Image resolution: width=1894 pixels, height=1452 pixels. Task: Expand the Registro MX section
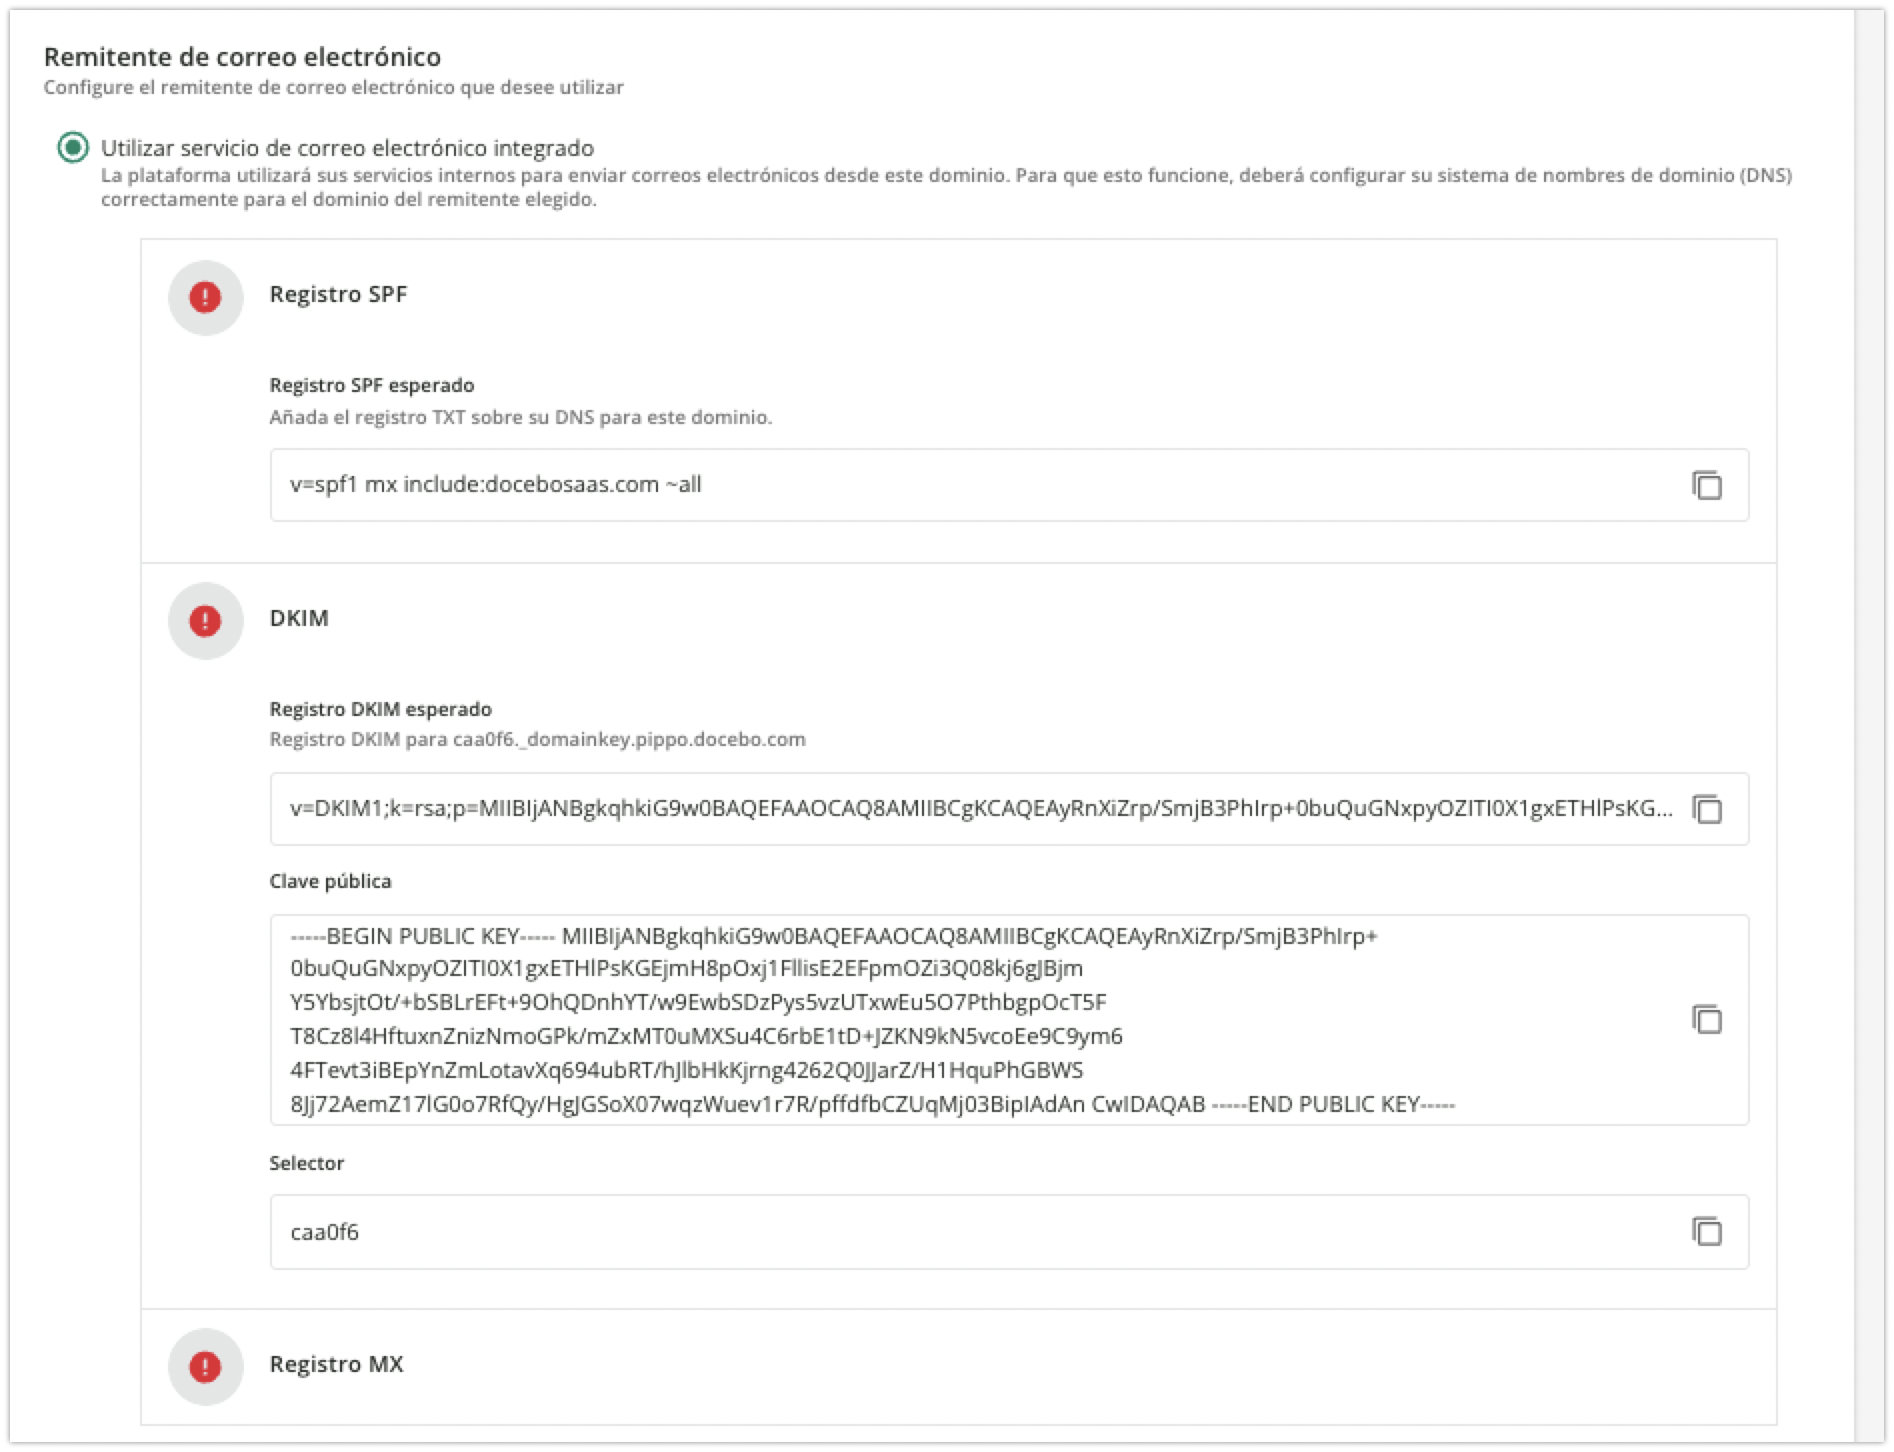[x=336, y=1365]
